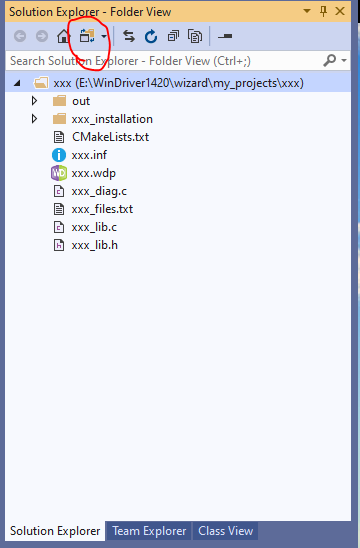
Task: Open the switch views dropdown arrow
Action: click(x=104, y=36)
